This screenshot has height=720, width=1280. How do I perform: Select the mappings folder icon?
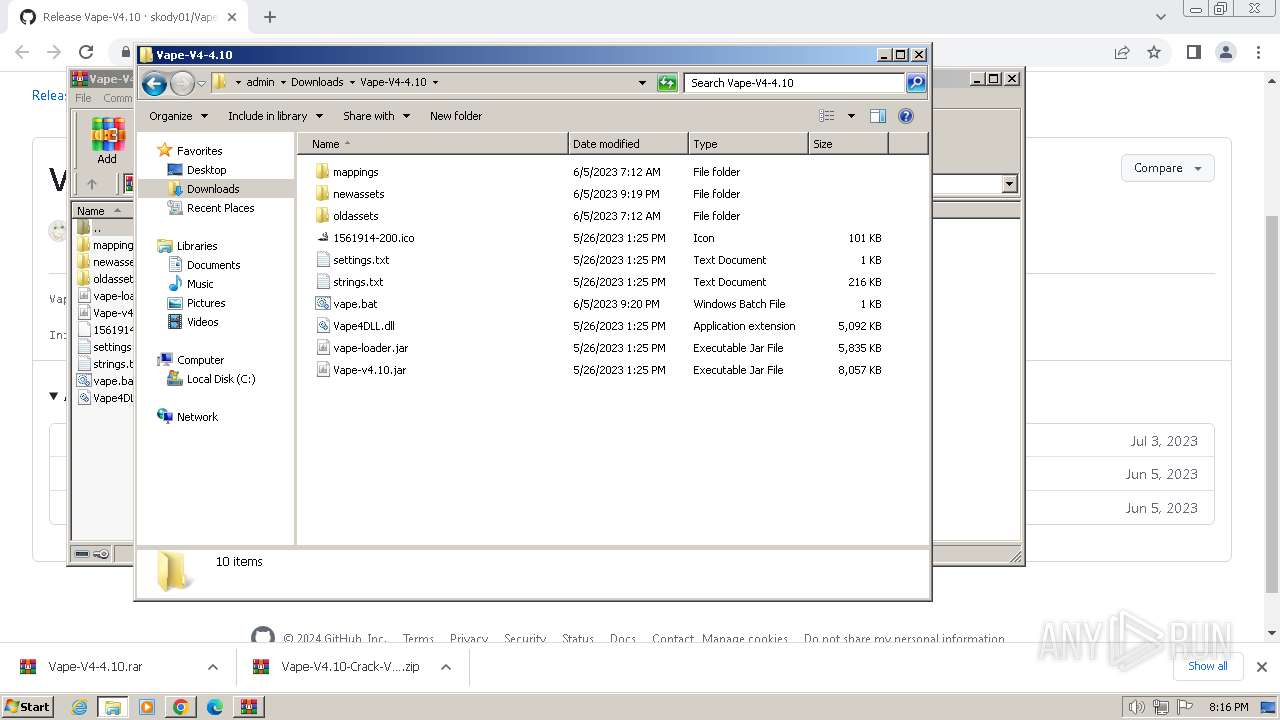[x=322, y=172]
